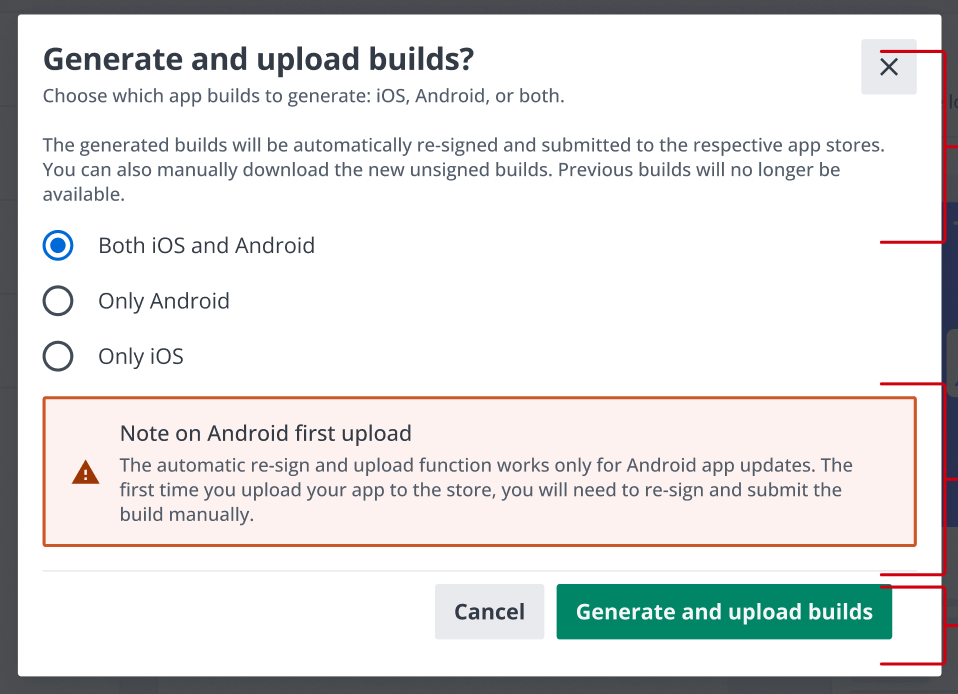Click the "Both iOS and Android" label text
The image size is (958, 694).
[x=206, y=245]
